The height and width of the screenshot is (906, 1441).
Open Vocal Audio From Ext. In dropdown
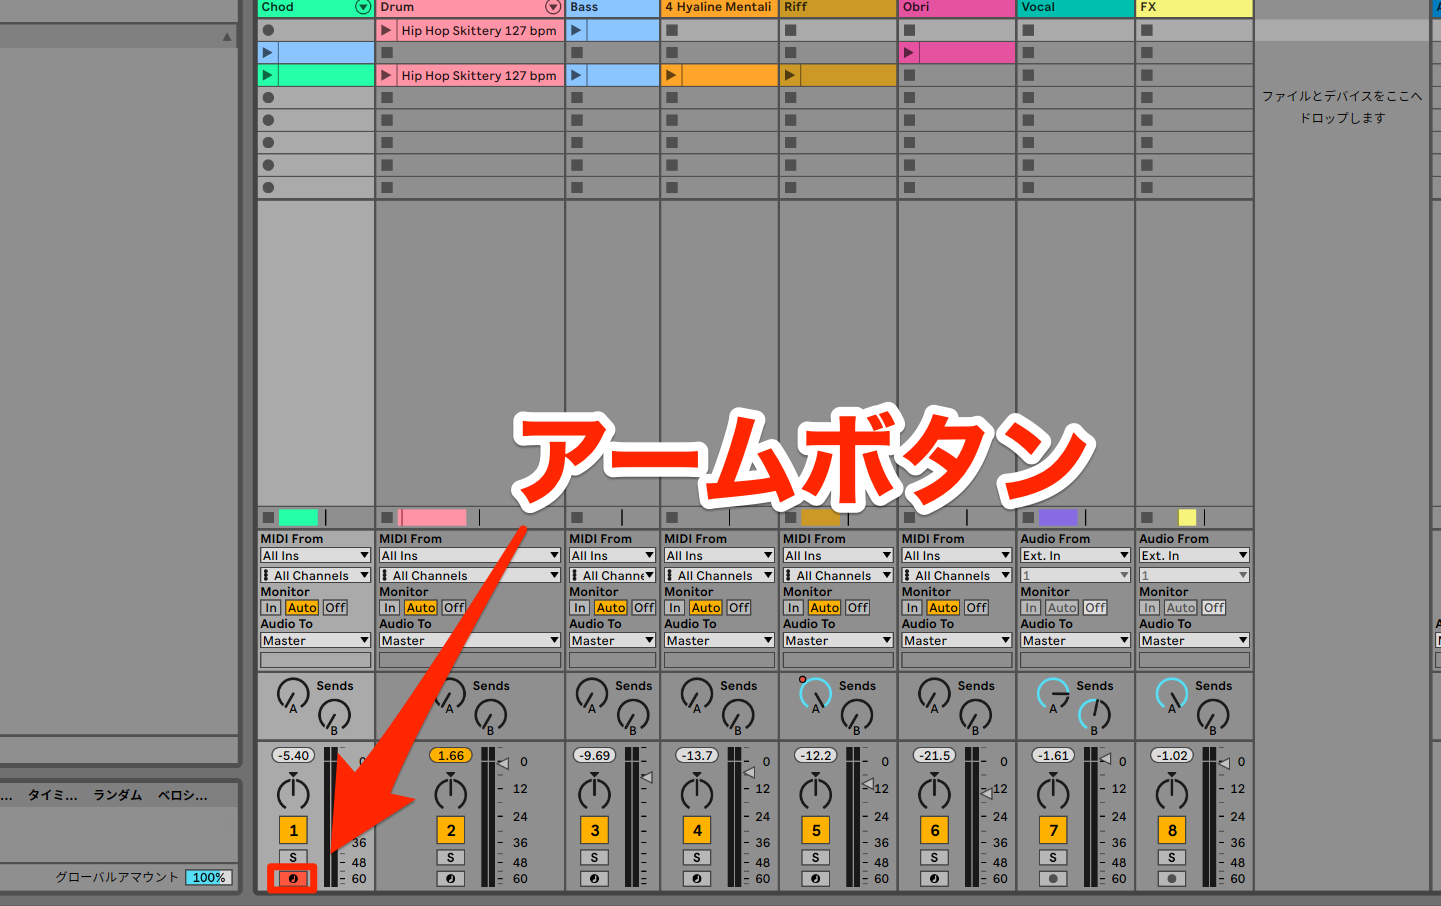(1075, 556)
